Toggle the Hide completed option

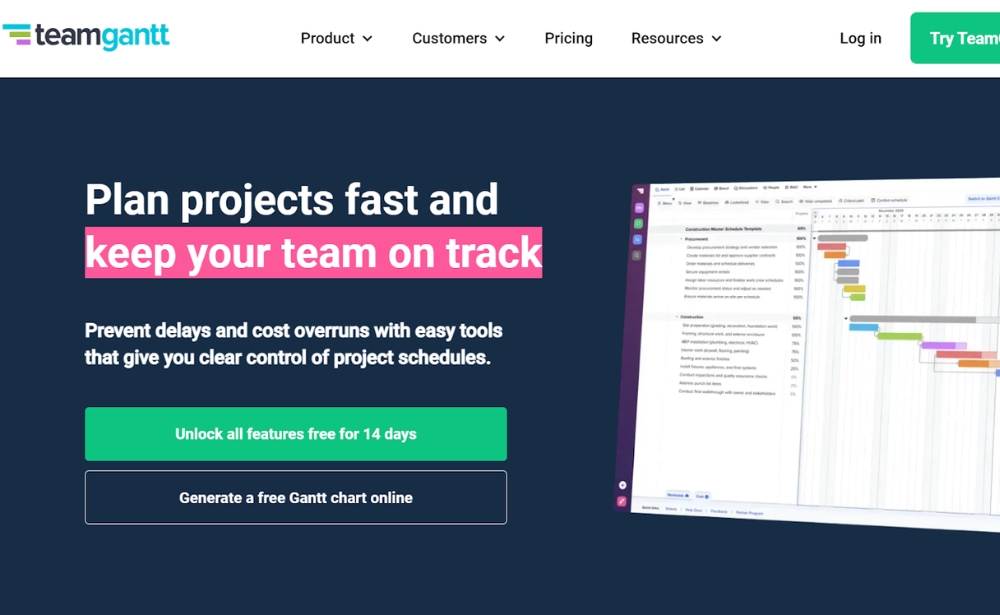click(814, 200)
